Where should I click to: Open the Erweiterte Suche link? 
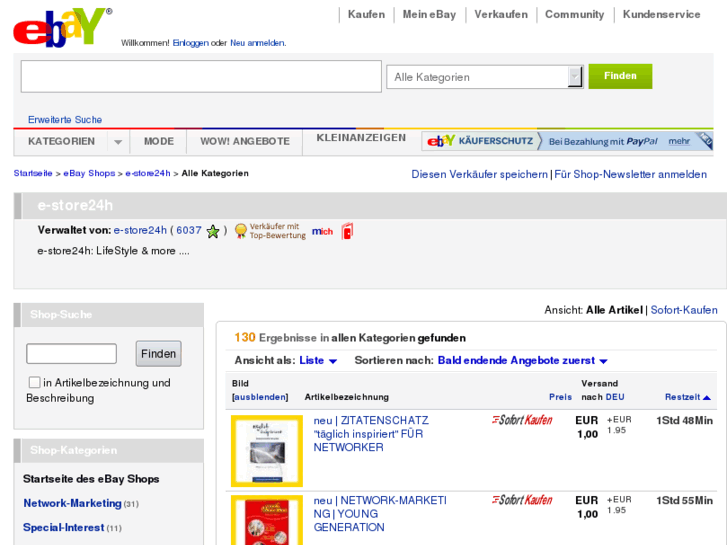coord(65,120)
